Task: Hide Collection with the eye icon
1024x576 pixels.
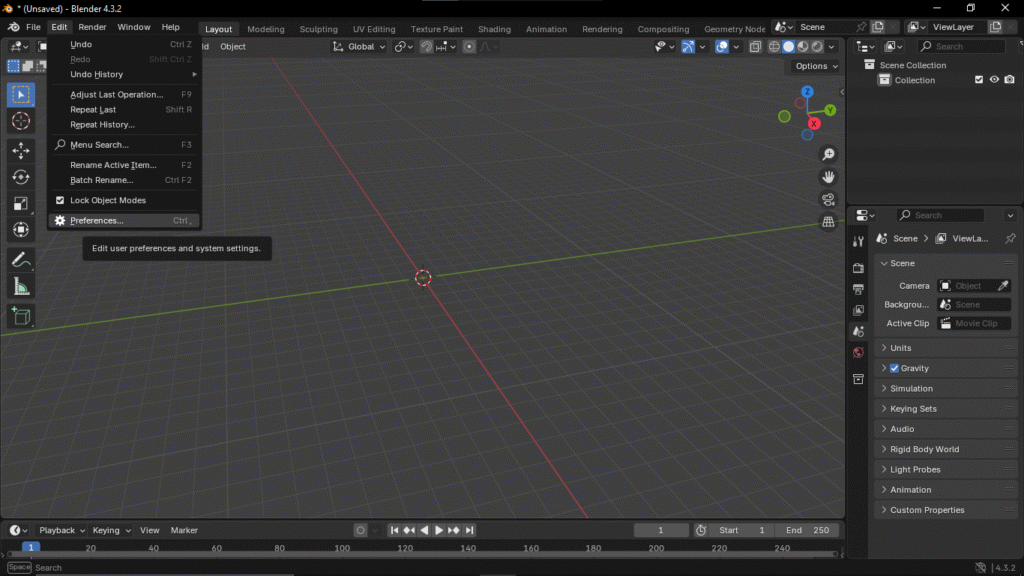Action: pyautogui.click(x=994, y=80)
